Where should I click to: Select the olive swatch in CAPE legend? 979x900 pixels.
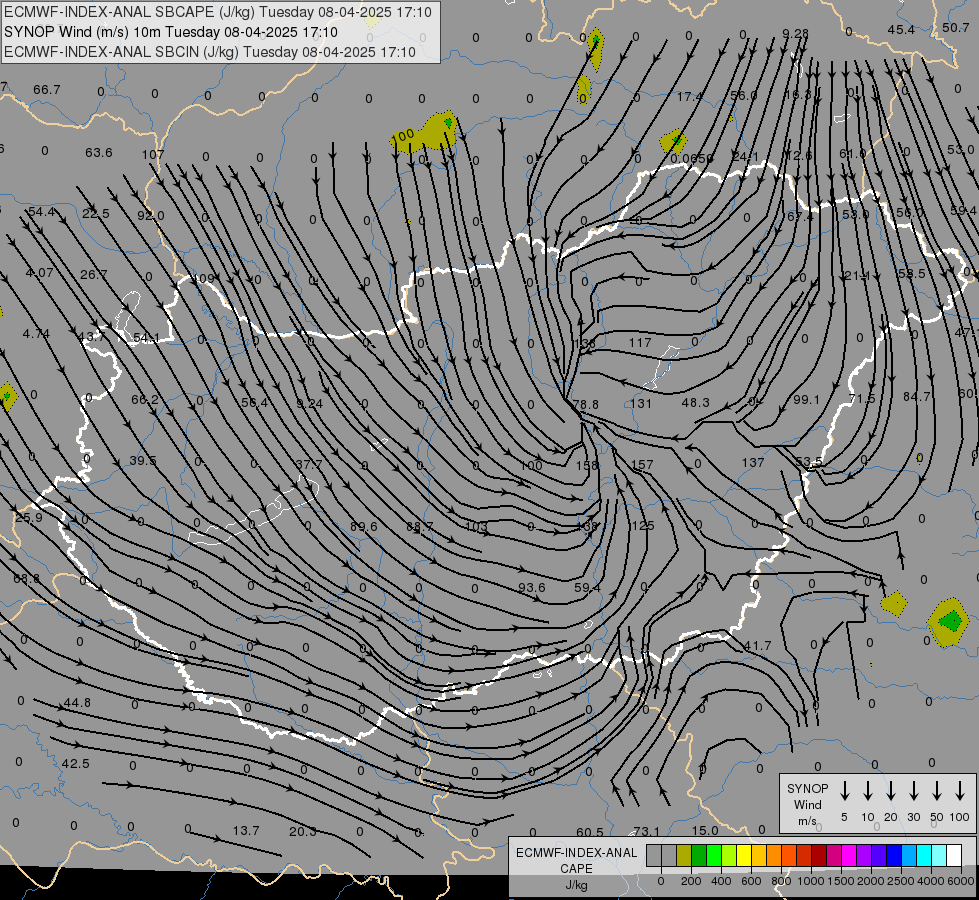point(684,855)
